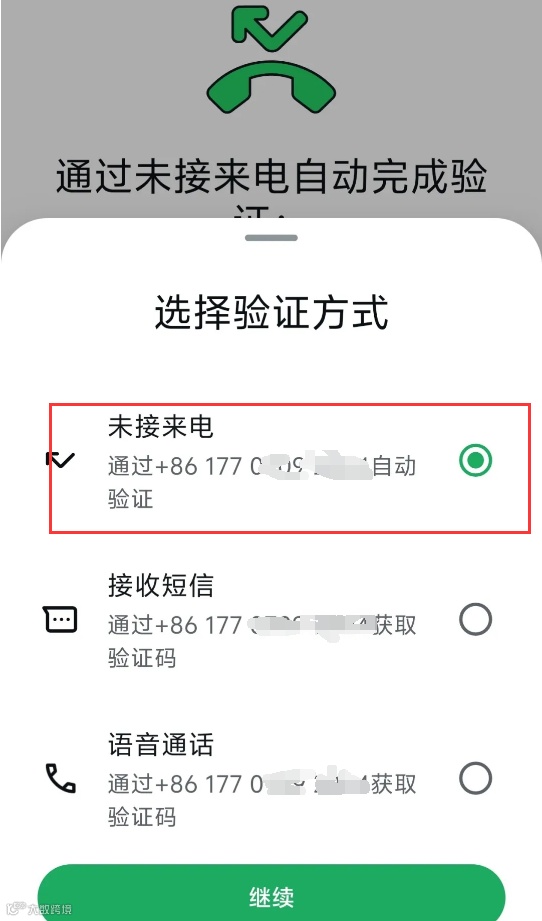Grab the bottom sheet drag handle
Screen dimensions: 542x921
click(x=271, y=238)
